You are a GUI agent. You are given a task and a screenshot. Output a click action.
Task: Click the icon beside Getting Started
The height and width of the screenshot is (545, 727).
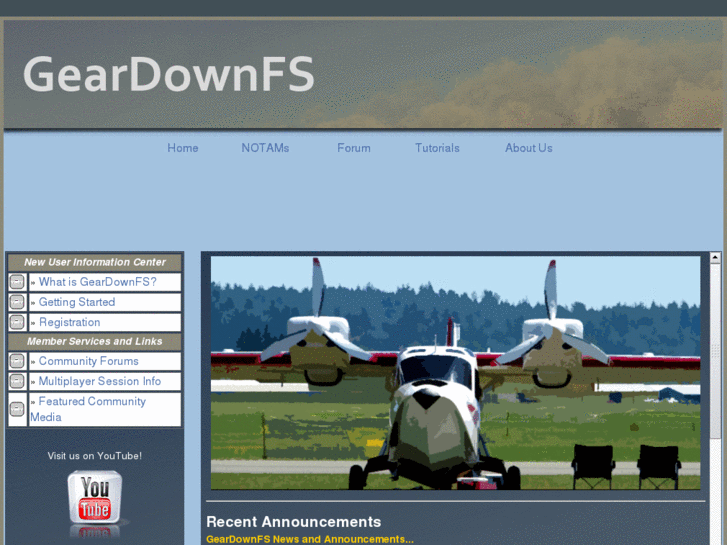[x=17, y=302]
